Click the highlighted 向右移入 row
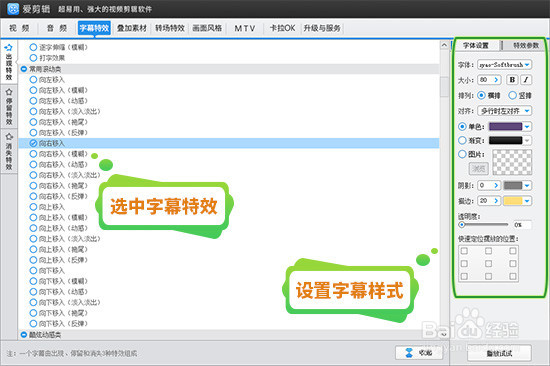The height and width of the screenshot is (366, 550). [x=229, y=143]
